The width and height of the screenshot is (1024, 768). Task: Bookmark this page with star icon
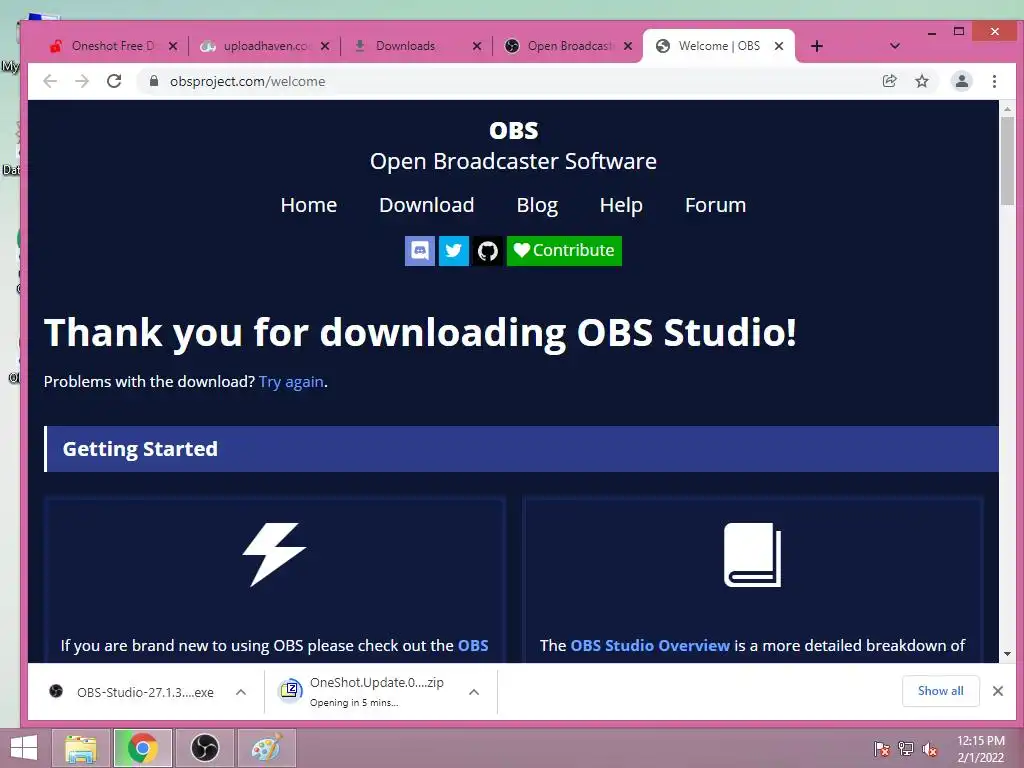tap(921, 81)
